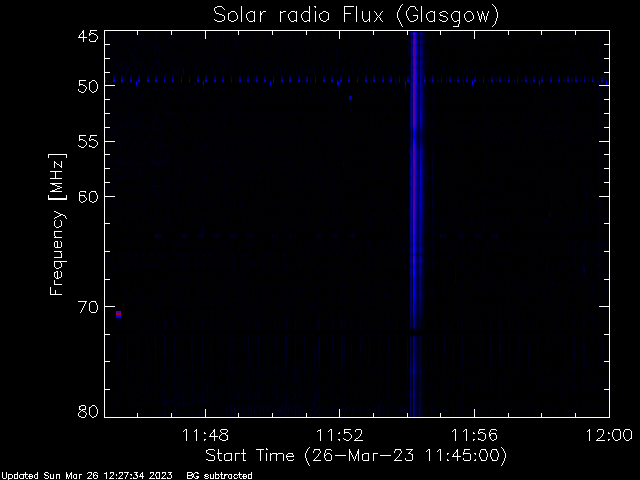Click the '11:48' time tick label
The width and height of the screenshot is (640, 480).
pos(205,435)
